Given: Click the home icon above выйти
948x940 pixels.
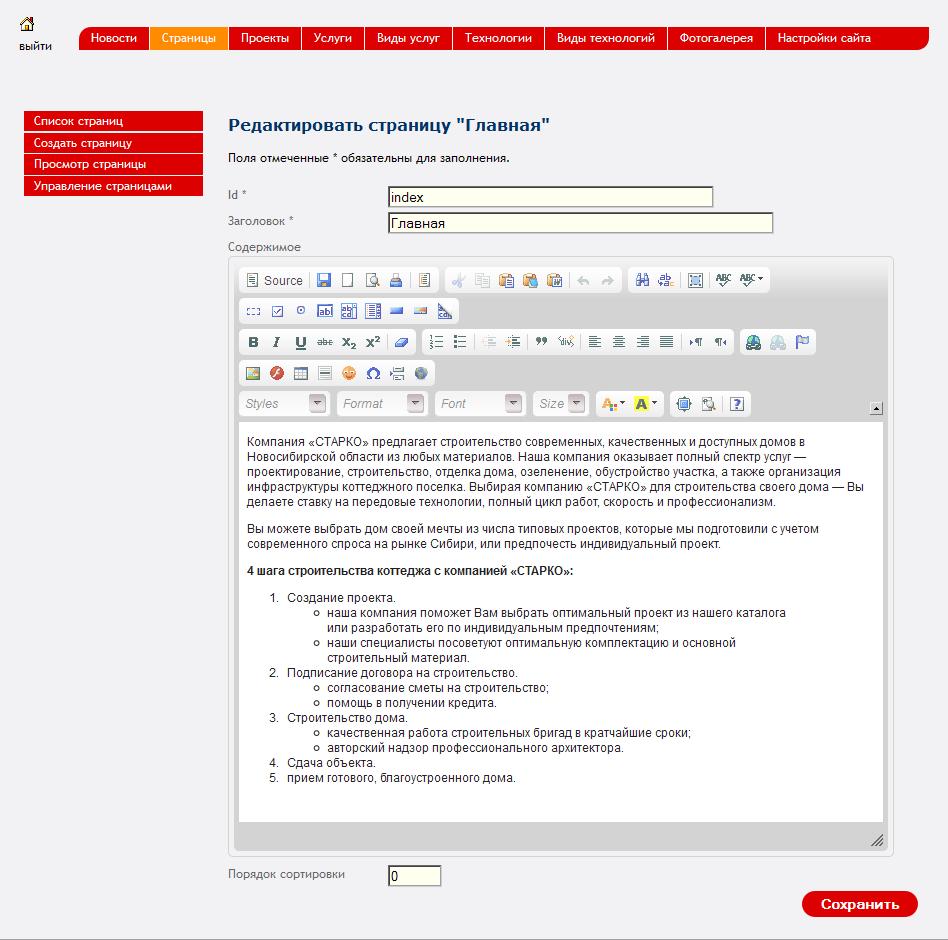Looking at the screenshot, I should click(x=27, y=24).
